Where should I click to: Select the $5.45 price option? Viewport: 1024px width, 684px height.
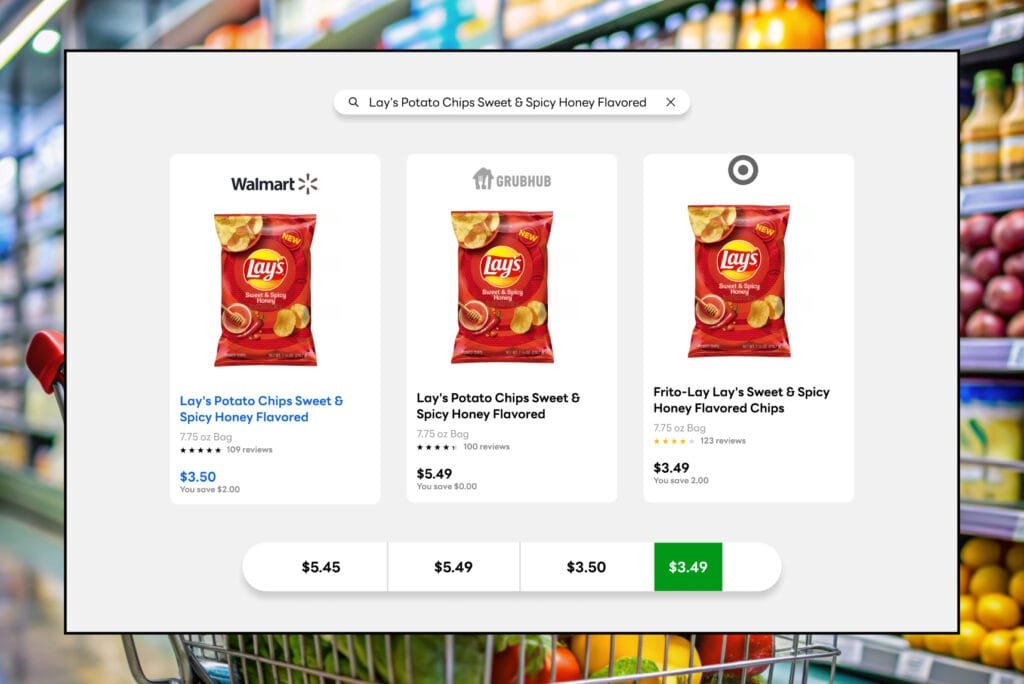(x=321, y=567)
